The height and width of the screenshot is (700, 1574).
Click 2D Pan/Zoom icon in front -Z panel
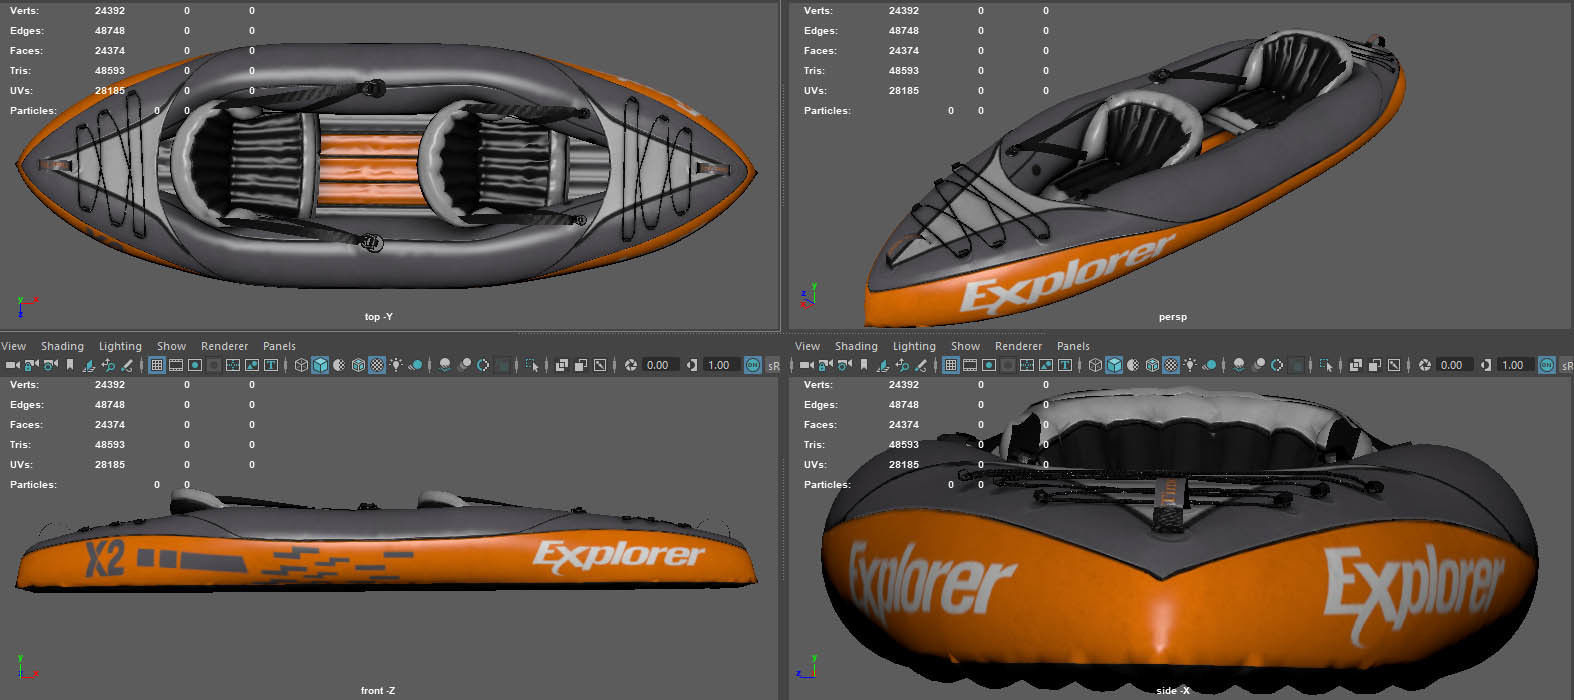coord(108,365)
